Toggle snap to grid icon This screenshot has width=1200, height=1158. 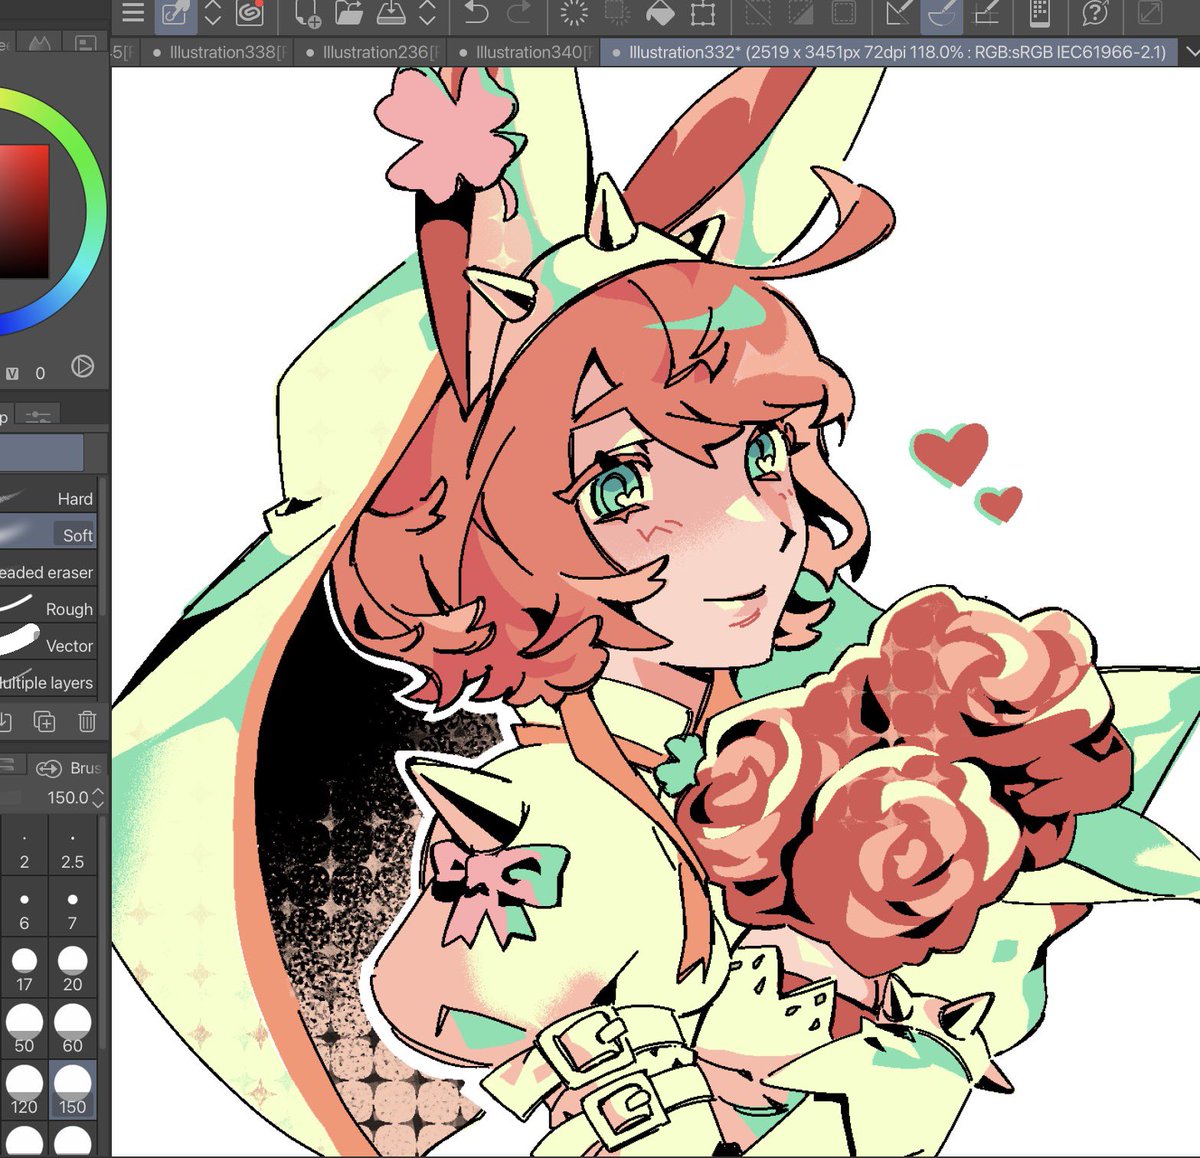pos(986,13)
